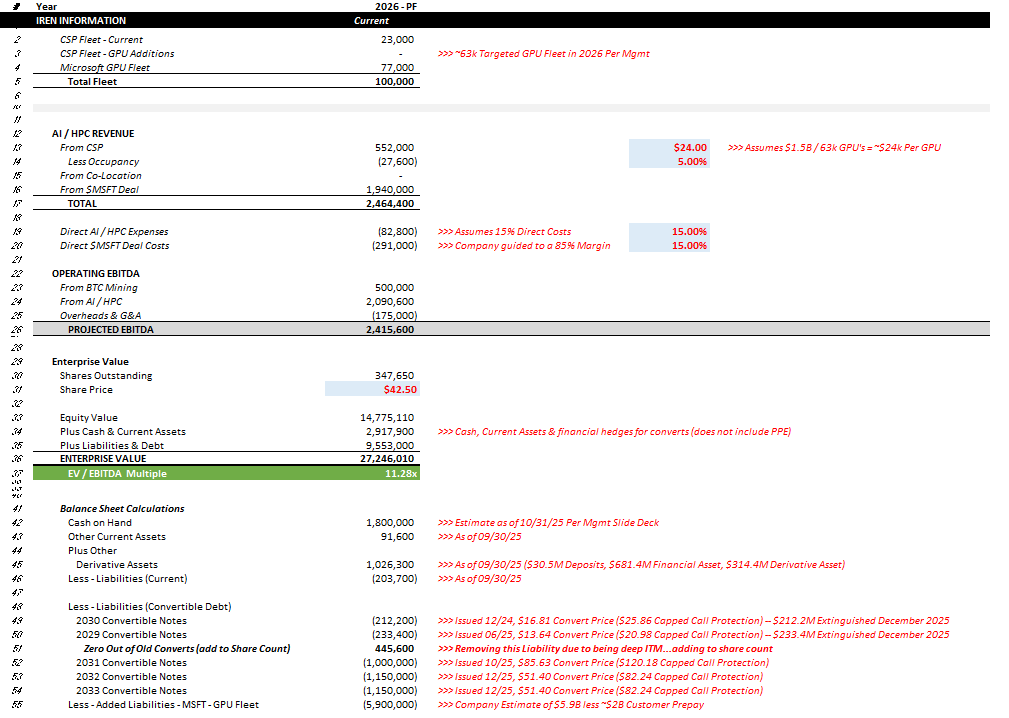Click row header number 42

tap(17, 523)
